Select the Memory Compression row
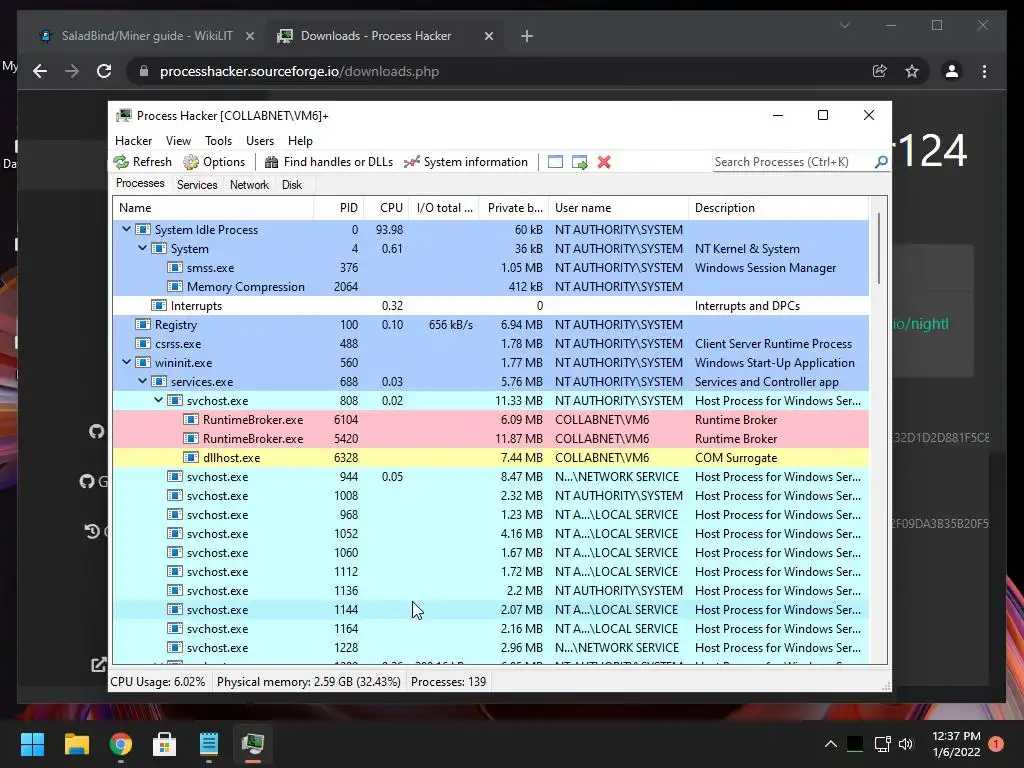The width and height of the screenshot is (1024, 768). click(491, 287)
